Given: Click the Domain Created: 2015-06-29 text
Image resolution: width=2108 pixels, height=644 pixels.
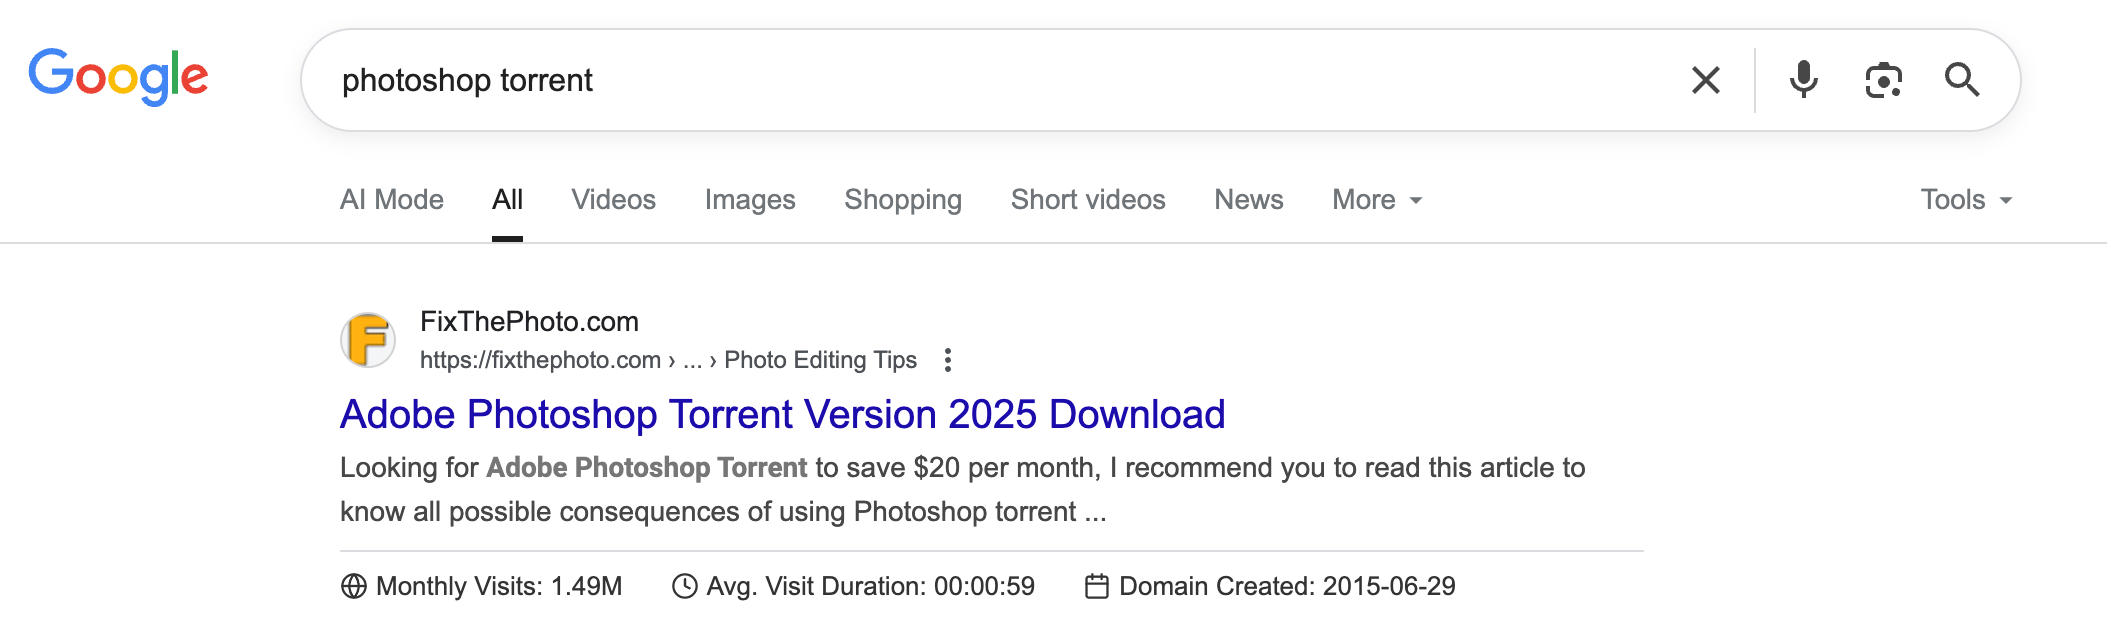Looking at the screenshot, I should click(x=1287, y=586).
